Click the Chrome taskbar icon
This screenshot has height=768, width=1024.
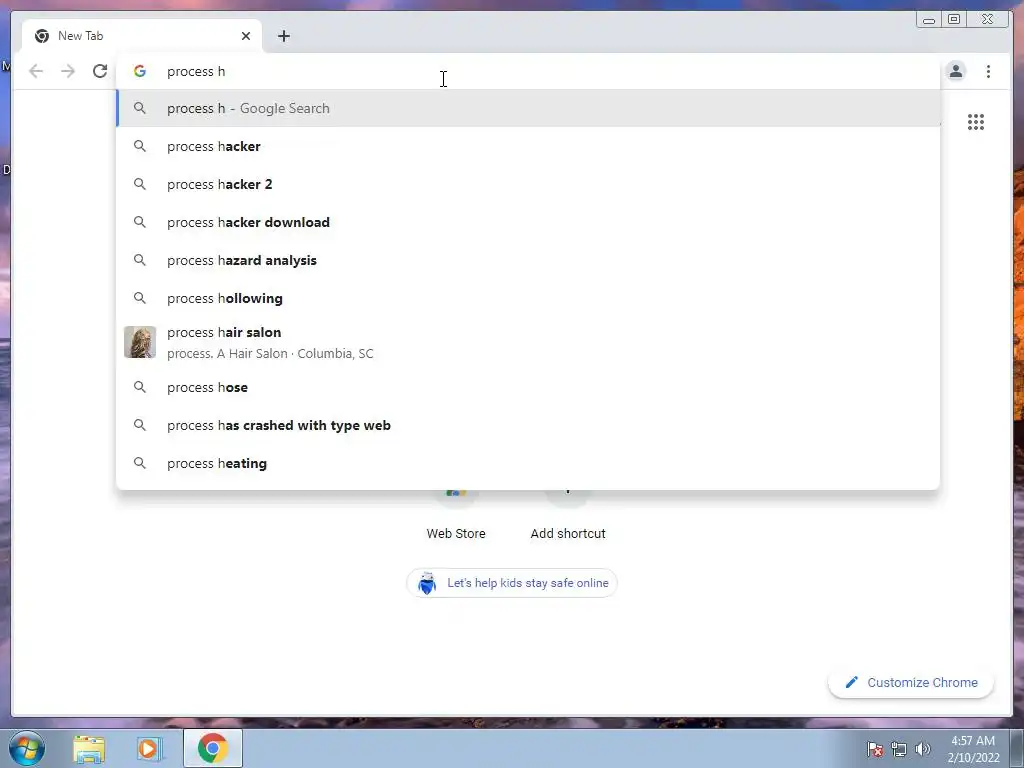click(213, 748)
